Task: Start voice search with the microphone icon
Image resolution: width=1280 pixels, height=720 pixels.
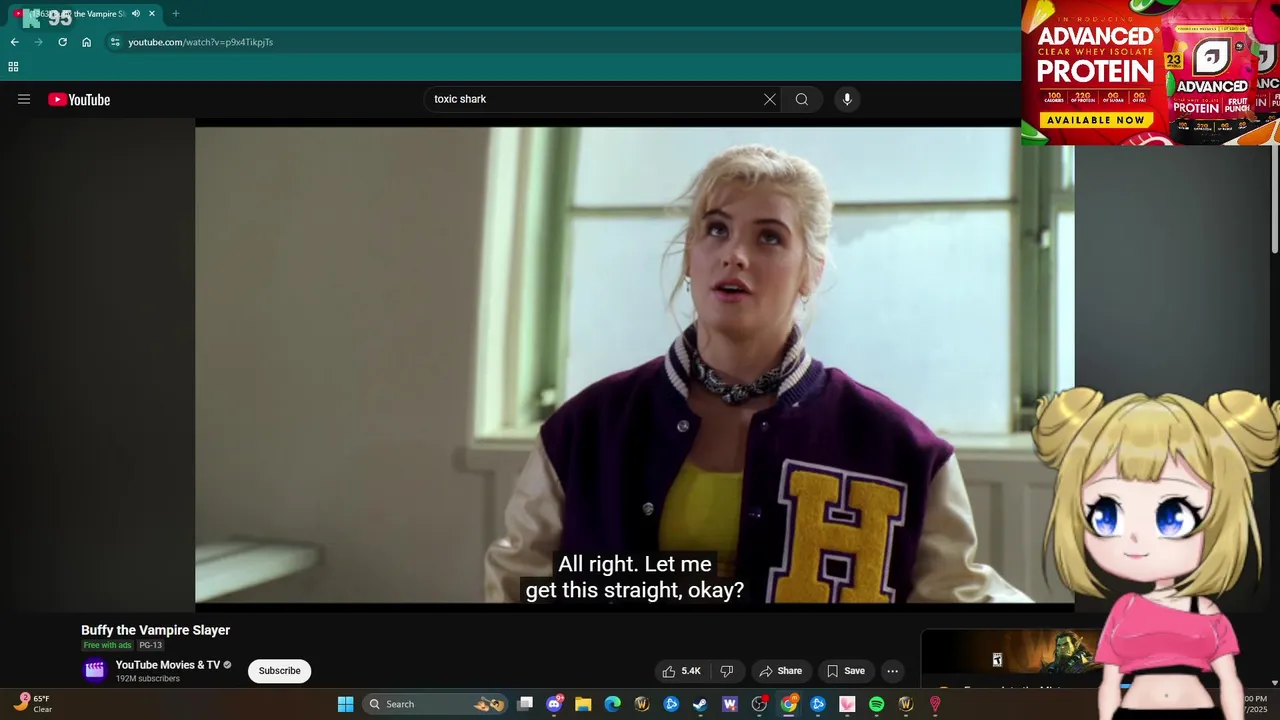Action: pos(847,99)
